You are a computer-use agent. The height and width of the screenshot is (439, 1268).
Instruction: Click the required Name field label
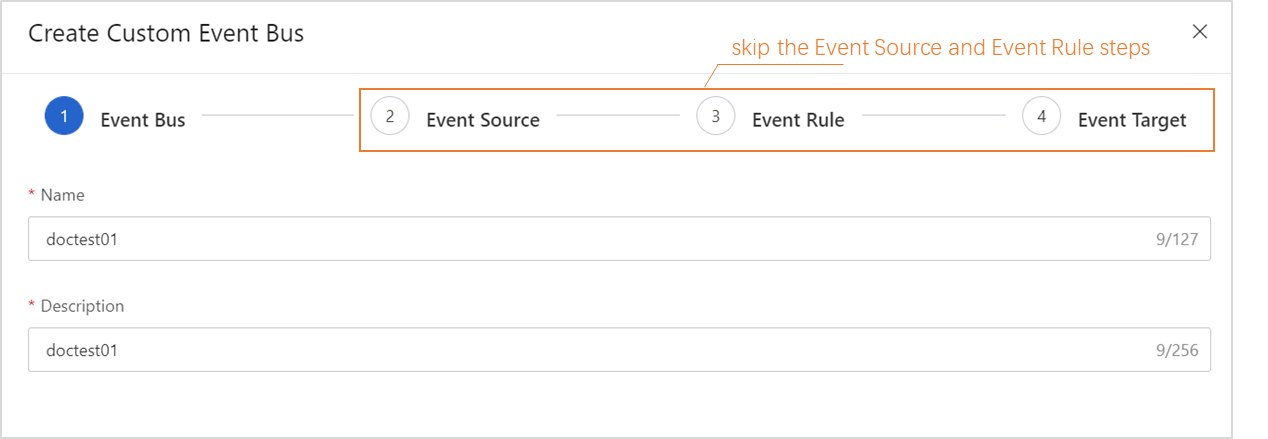[62, 195]
